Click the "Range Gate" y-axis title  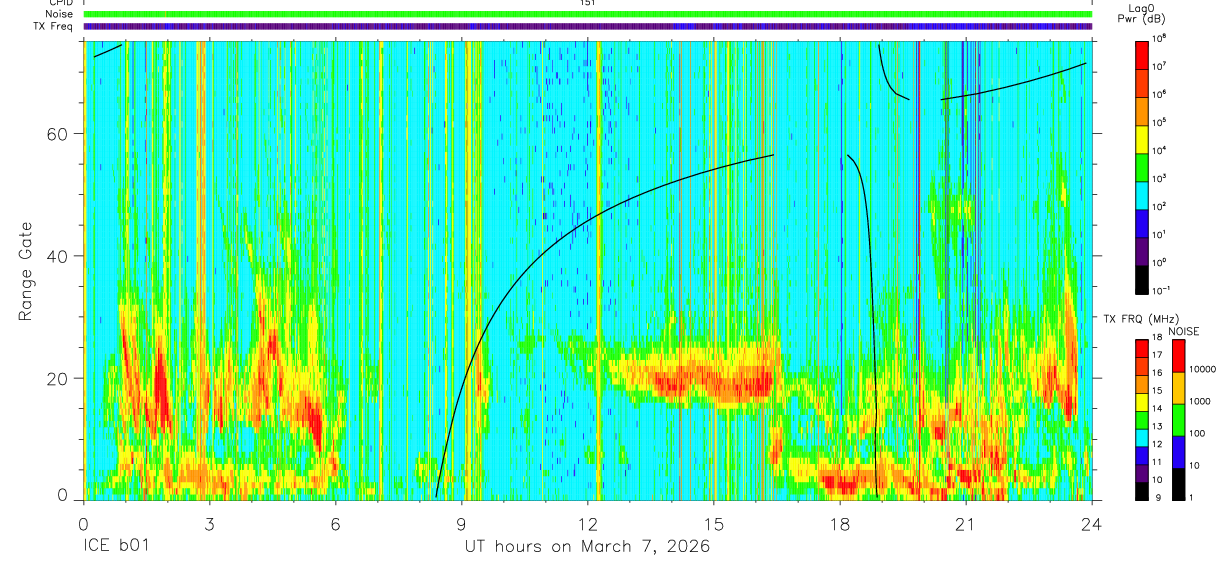(x=26, y=271)
